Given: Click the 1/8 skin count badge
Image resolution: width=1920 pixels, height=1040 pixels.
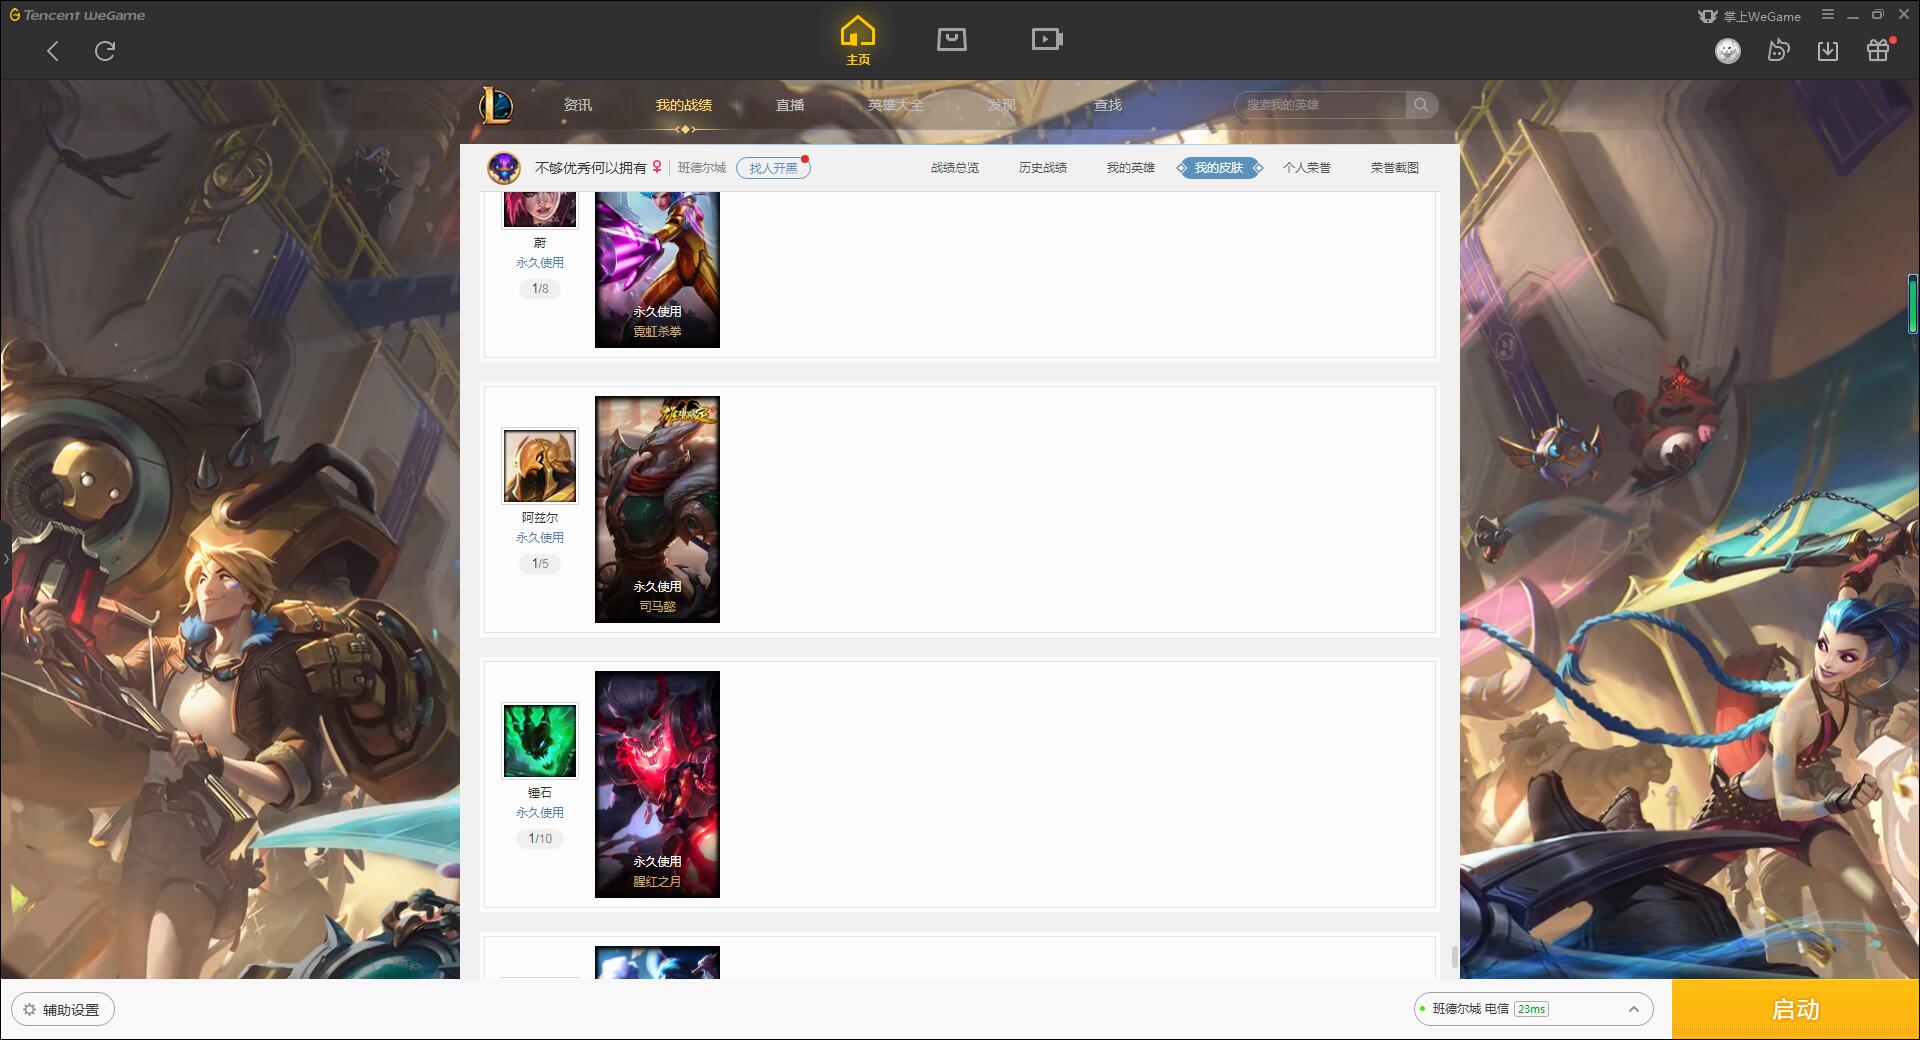Looking at the screenshot, I should click(x=540, y=289).
